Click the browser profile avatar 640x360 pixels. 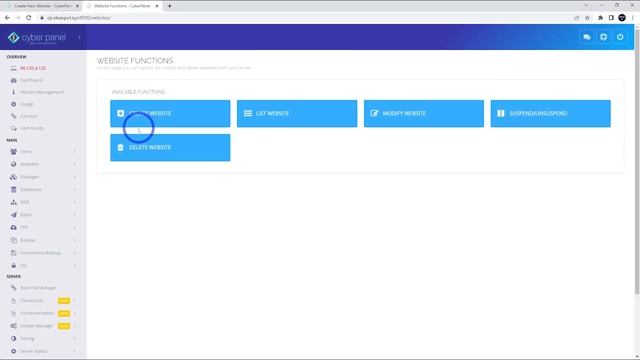[x=622, y=18]
